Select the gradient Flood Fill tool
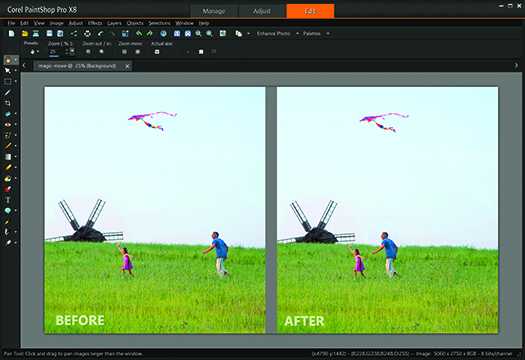This screenshot has height=360, width=525. [x=8, y=157]
